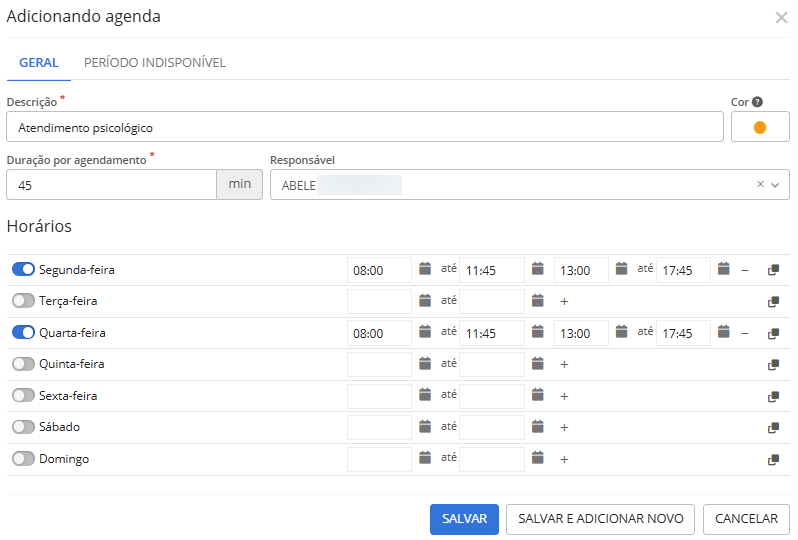The width and height of the screenshot is (798, 540).
Task: Open start time picker for Domingo
Action: point(425,458)
